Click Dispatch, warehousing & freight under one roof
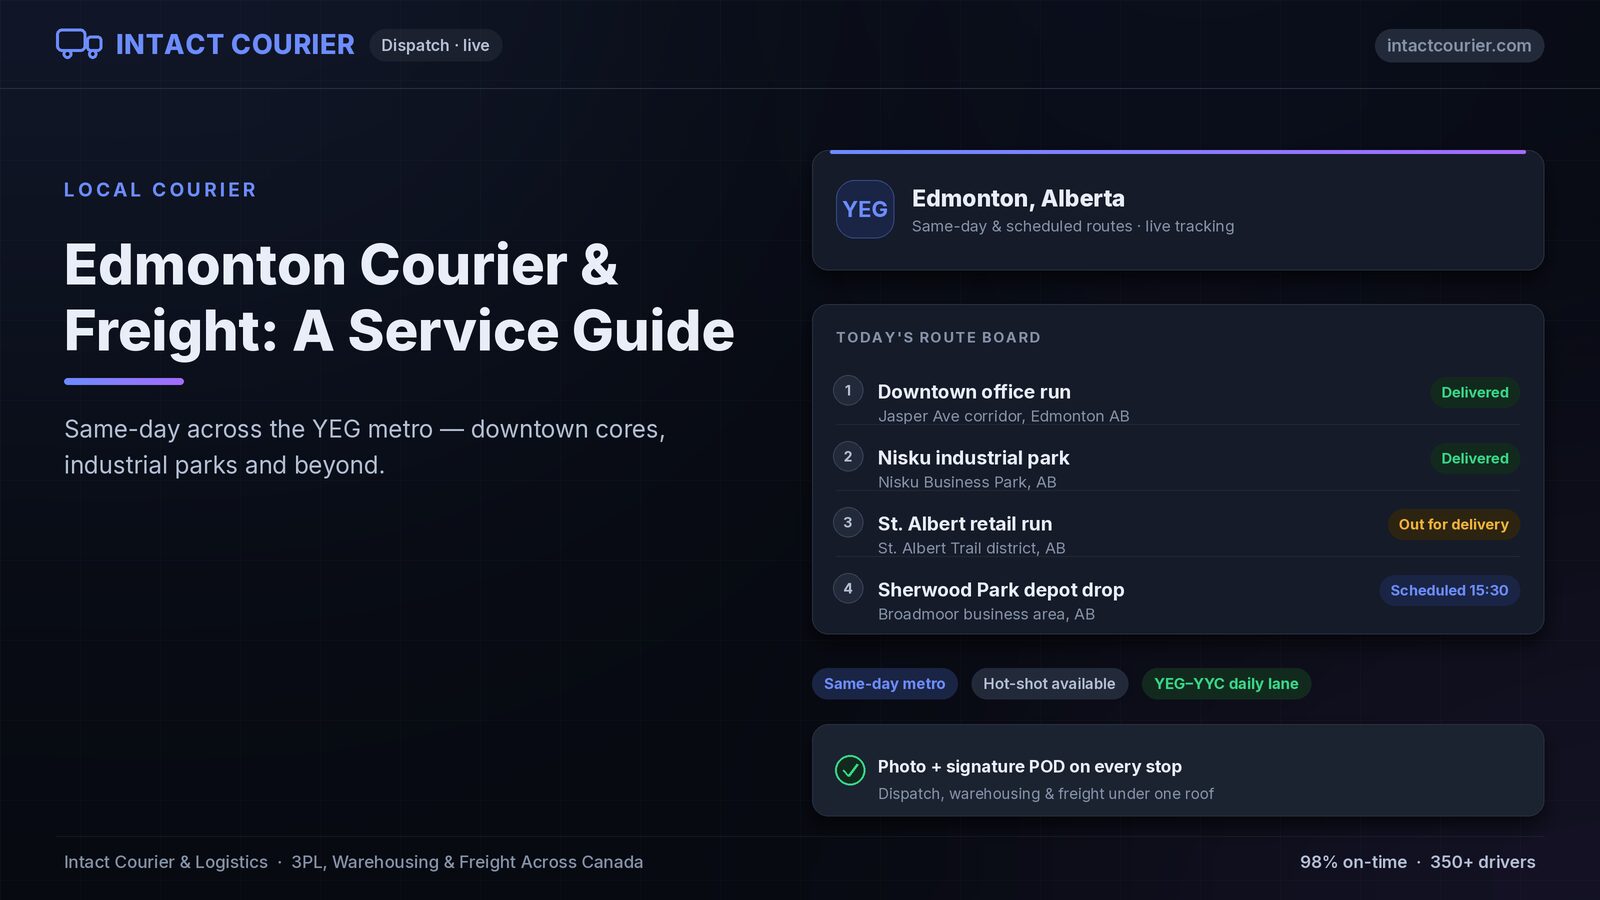The width and height of the screenshot is (1600, 900). point(1046,794)
